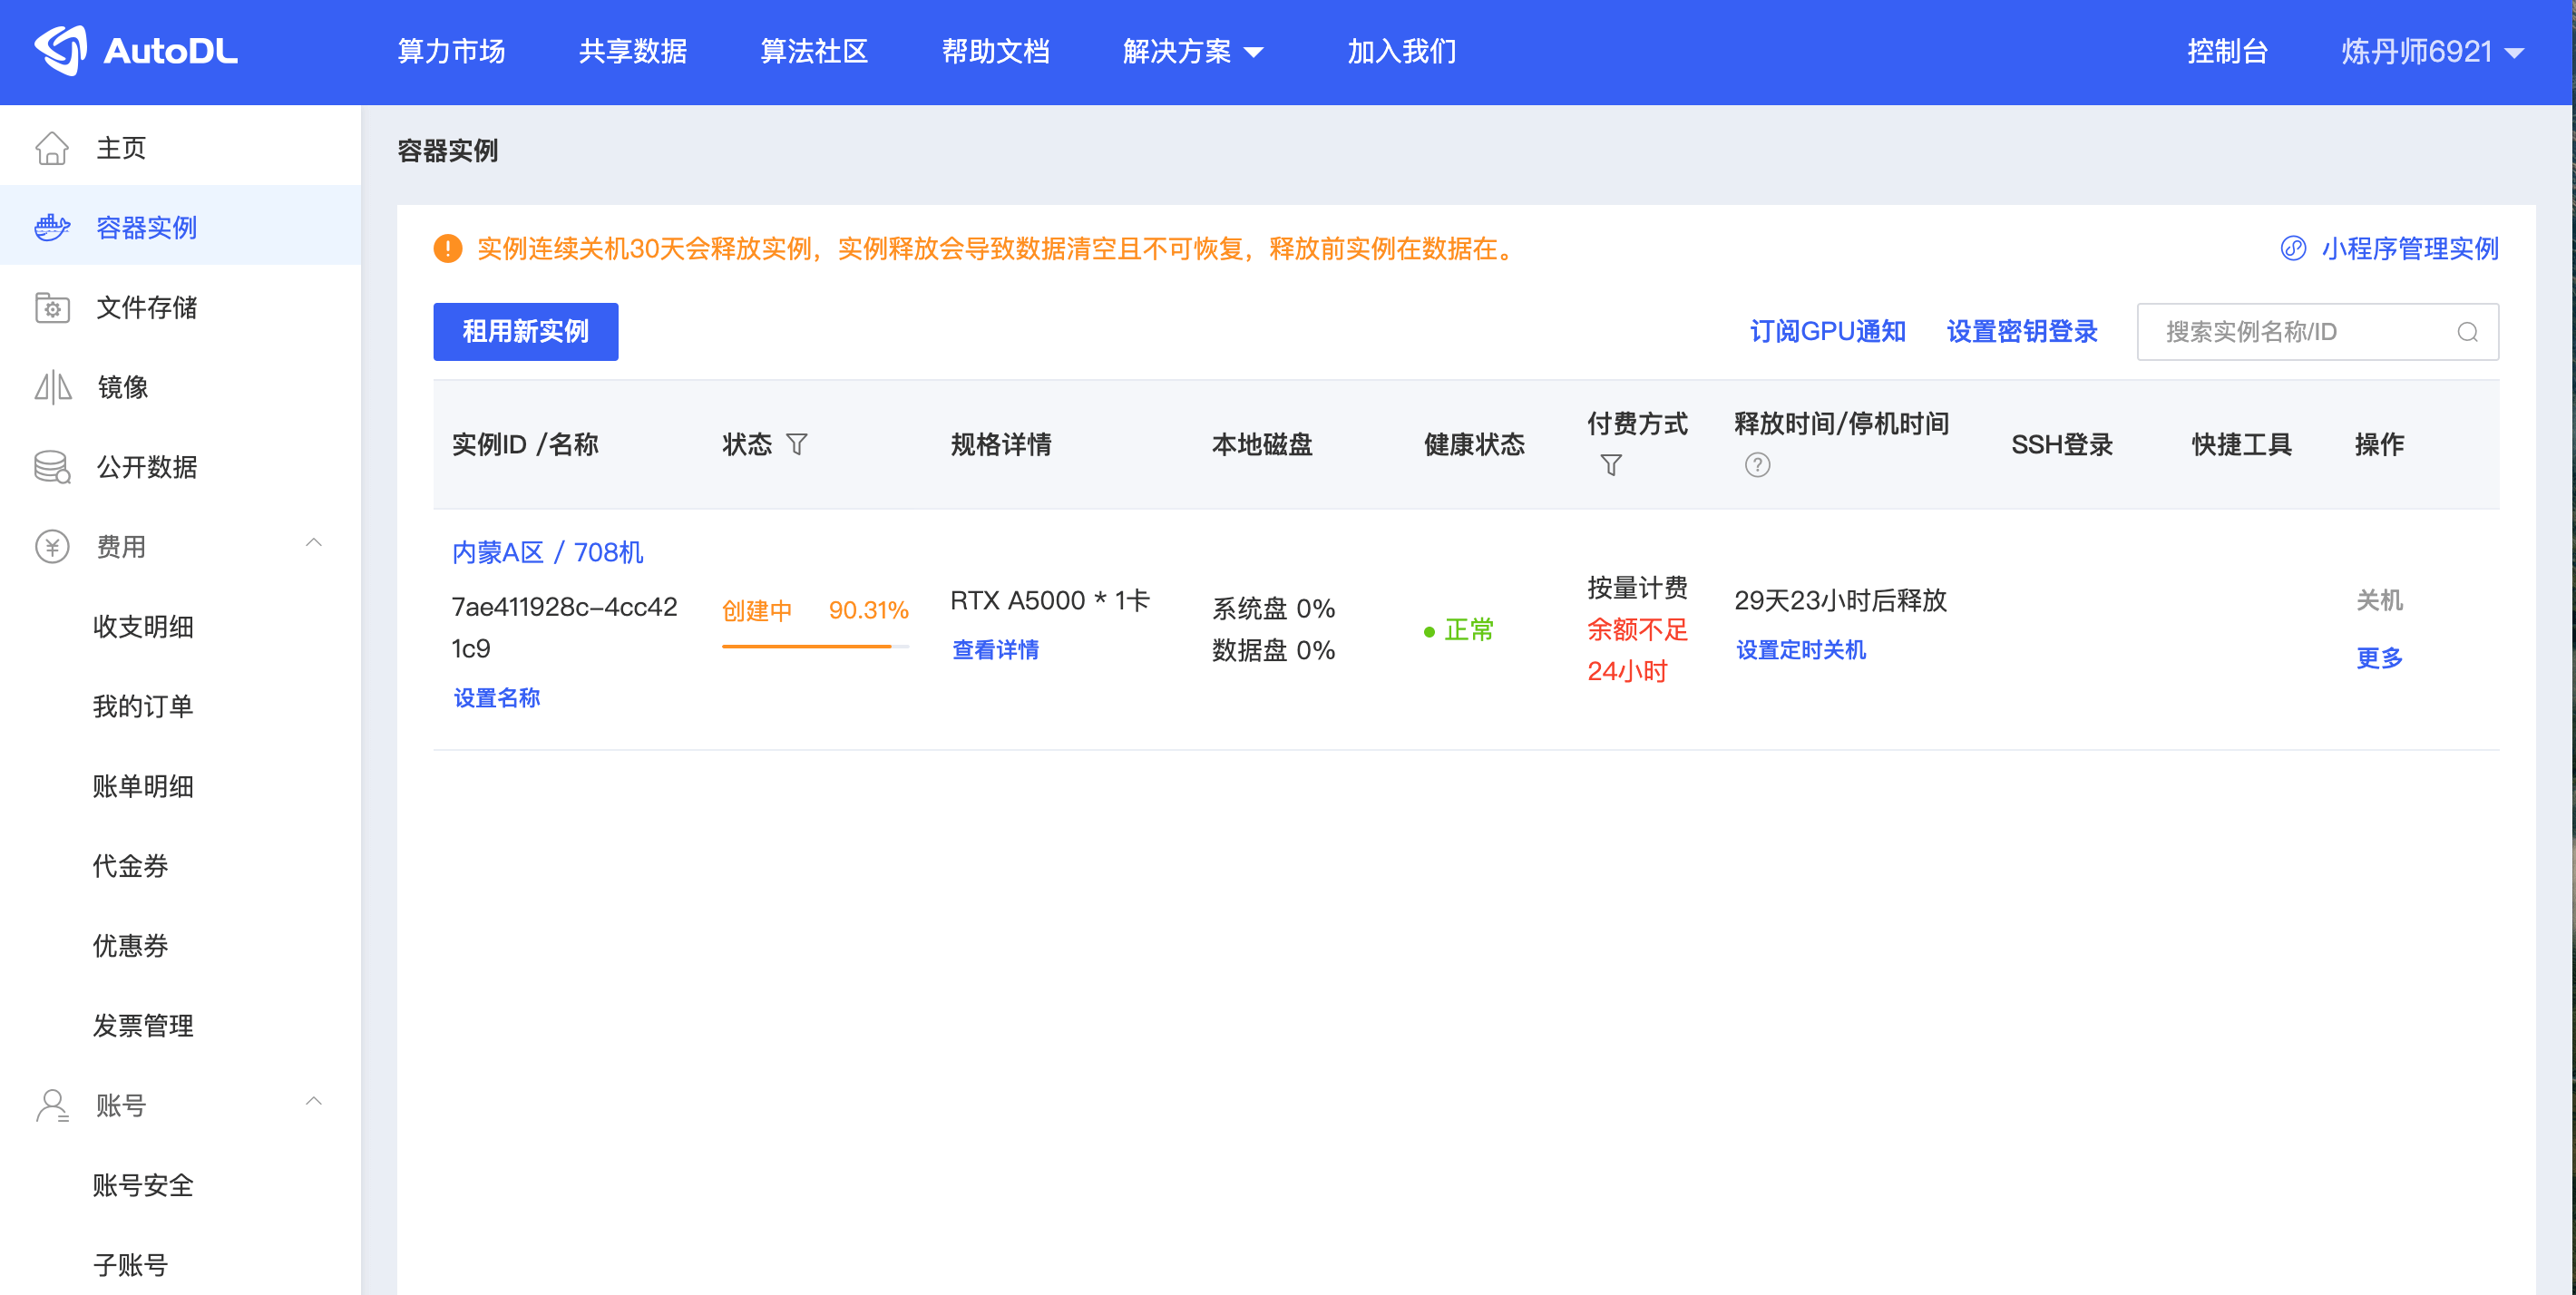This screenshot has width=2576, height=1295.
Task: Collapse the 账号 sidebar section
Action: (x=313, y=1102)
